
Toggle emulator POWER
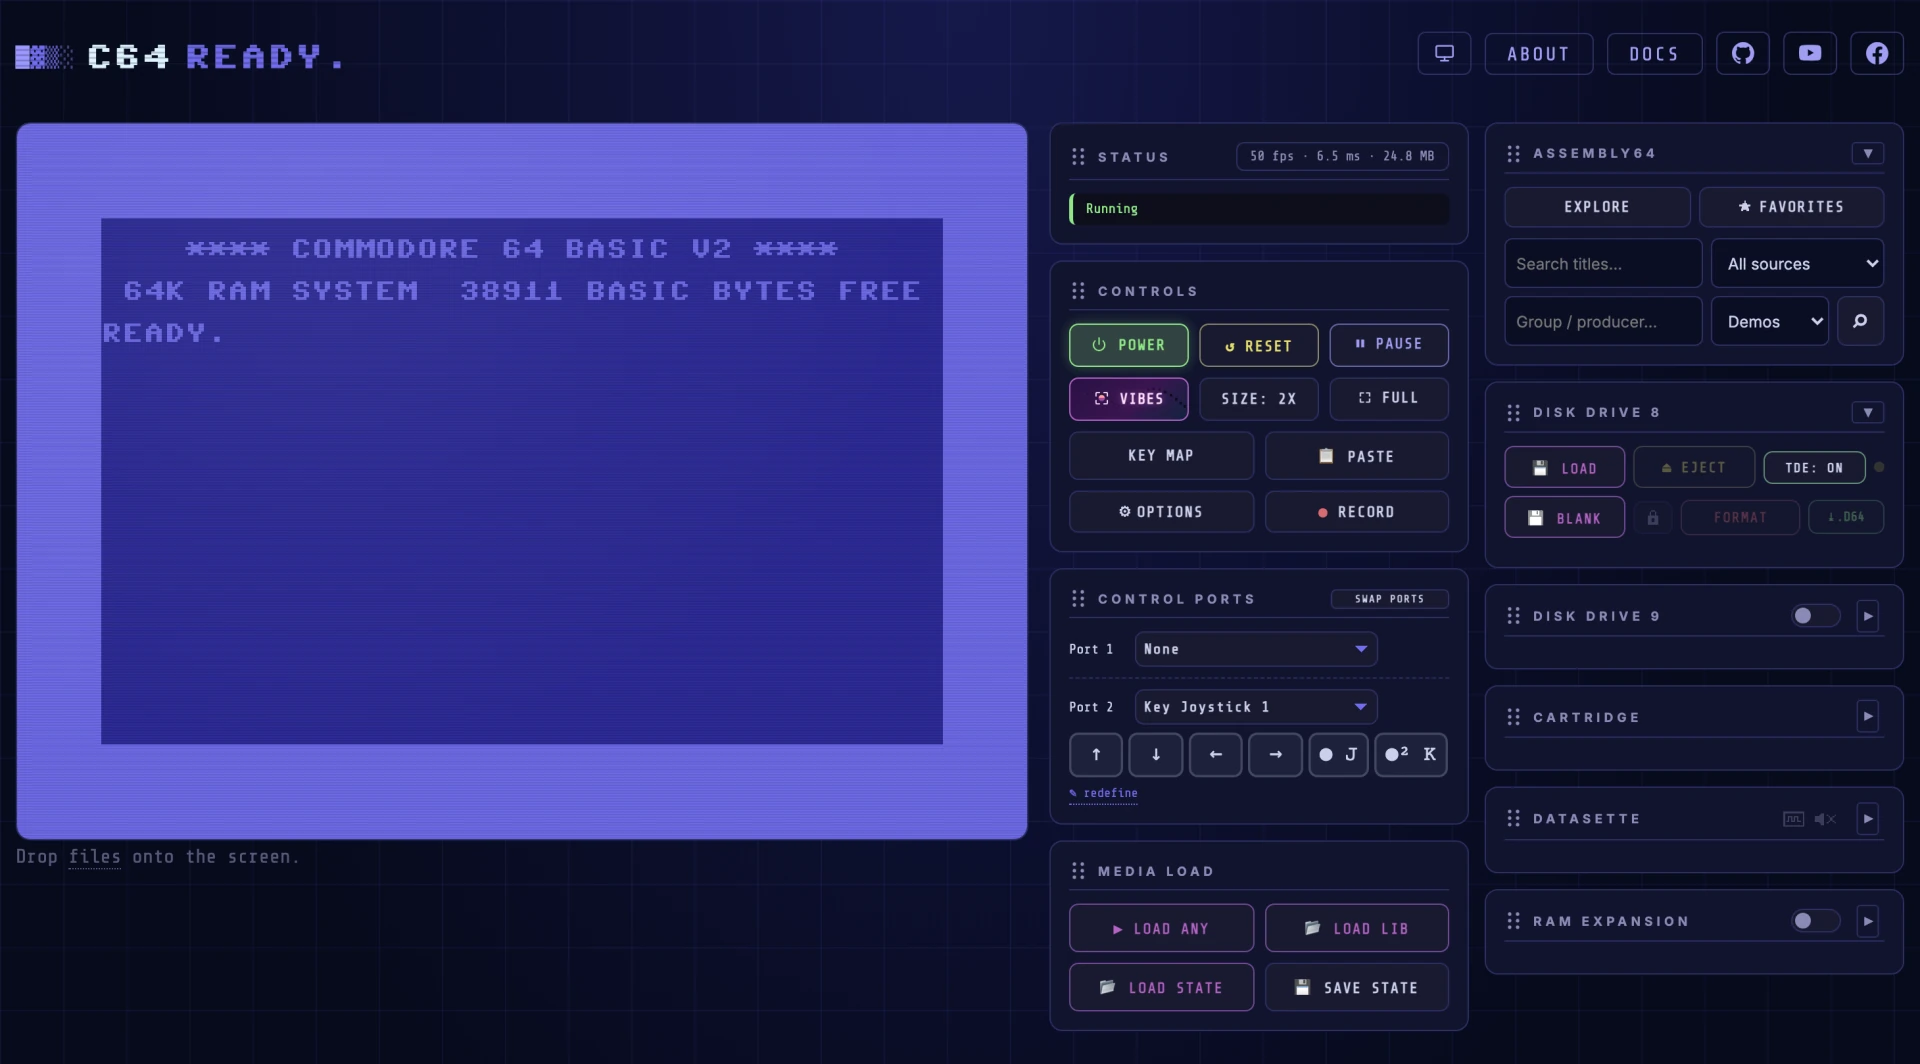pyautogui.click(x=1129, y=345)
